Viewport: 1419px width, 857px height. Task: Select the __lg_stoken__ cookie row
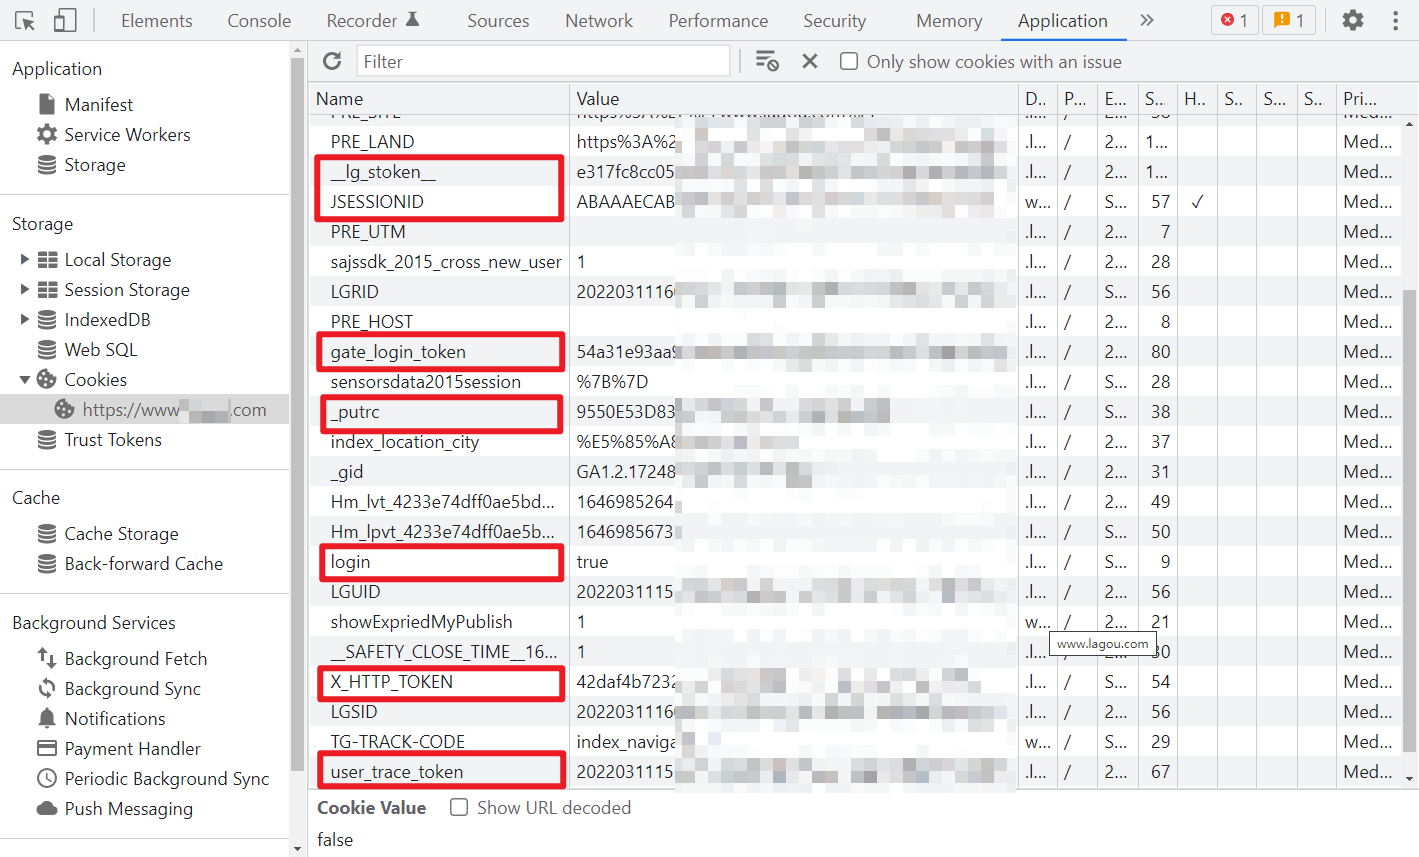click(855, 171)
